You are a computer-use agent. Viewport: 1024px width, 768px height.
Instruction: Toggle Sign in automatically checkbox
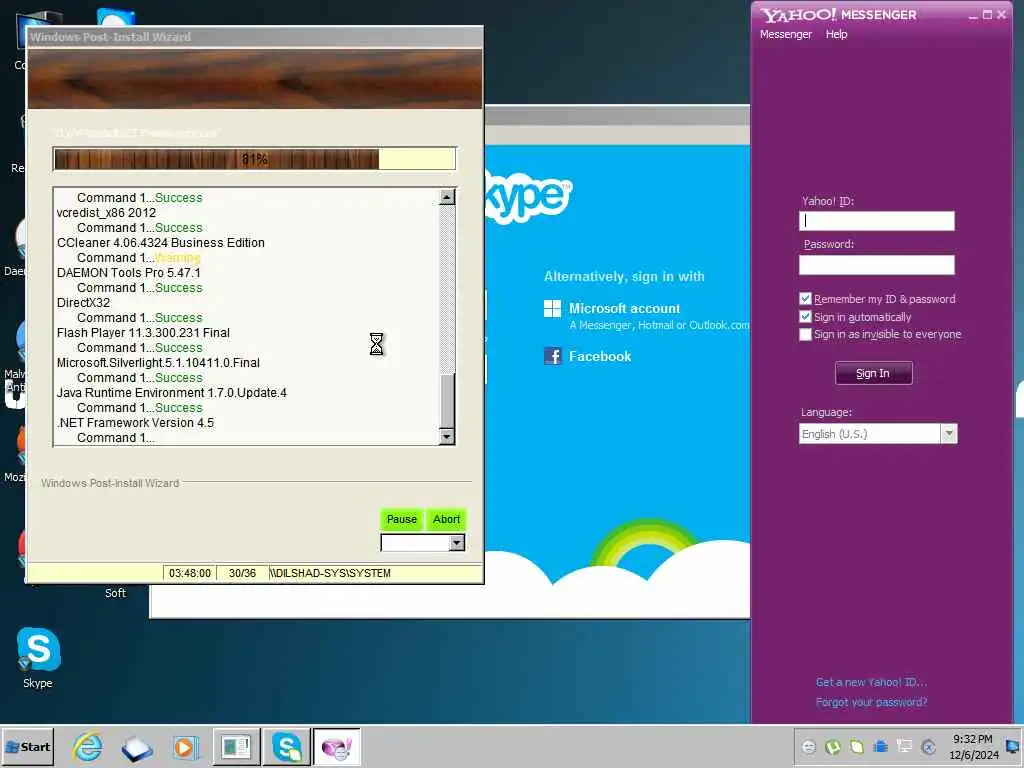pyautogui.click(x=805, y=317)
